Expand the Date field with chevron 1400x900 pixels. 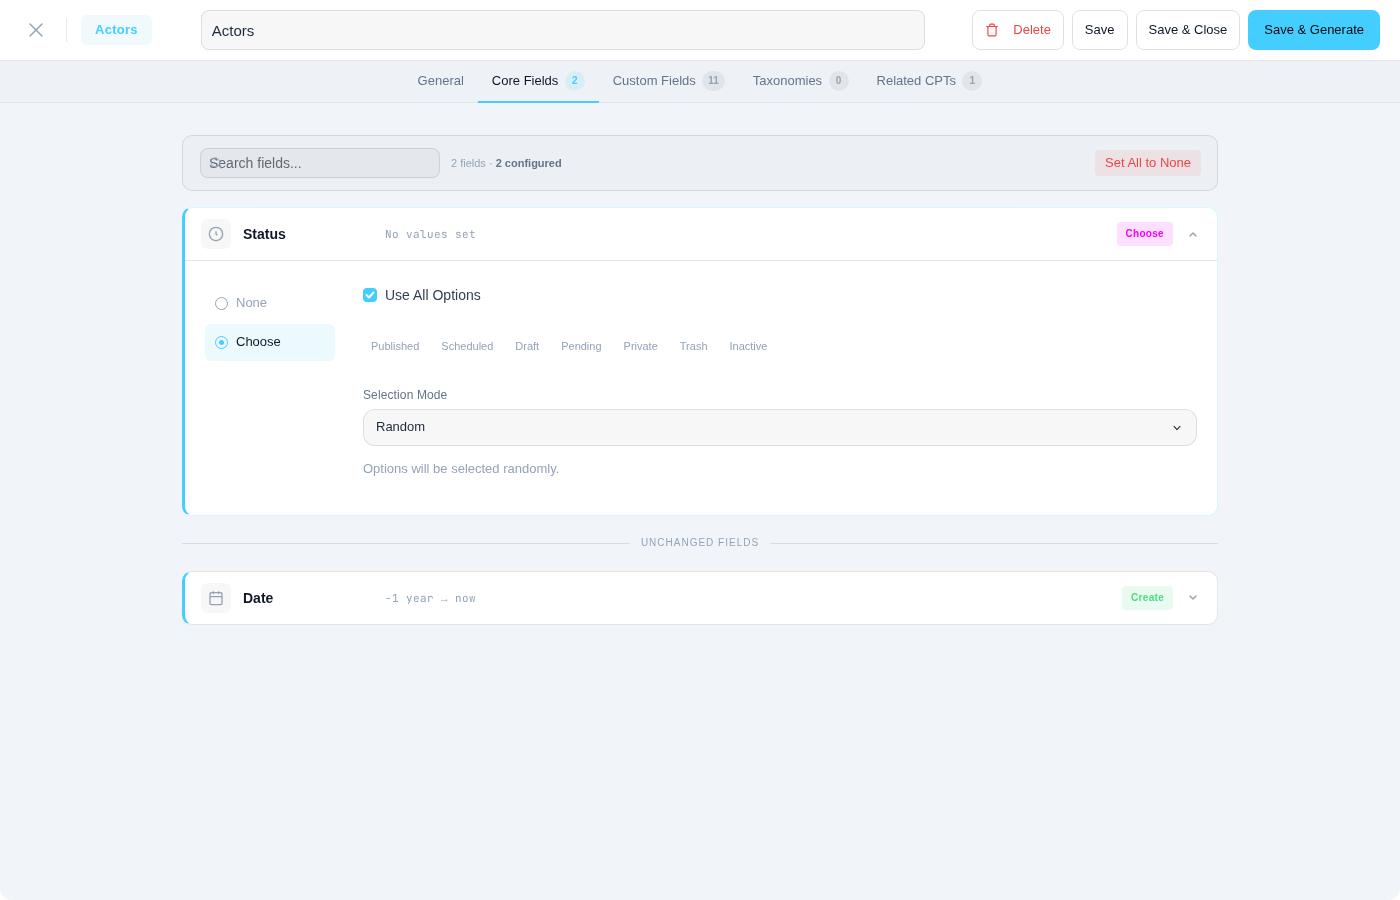(1193, 598)
